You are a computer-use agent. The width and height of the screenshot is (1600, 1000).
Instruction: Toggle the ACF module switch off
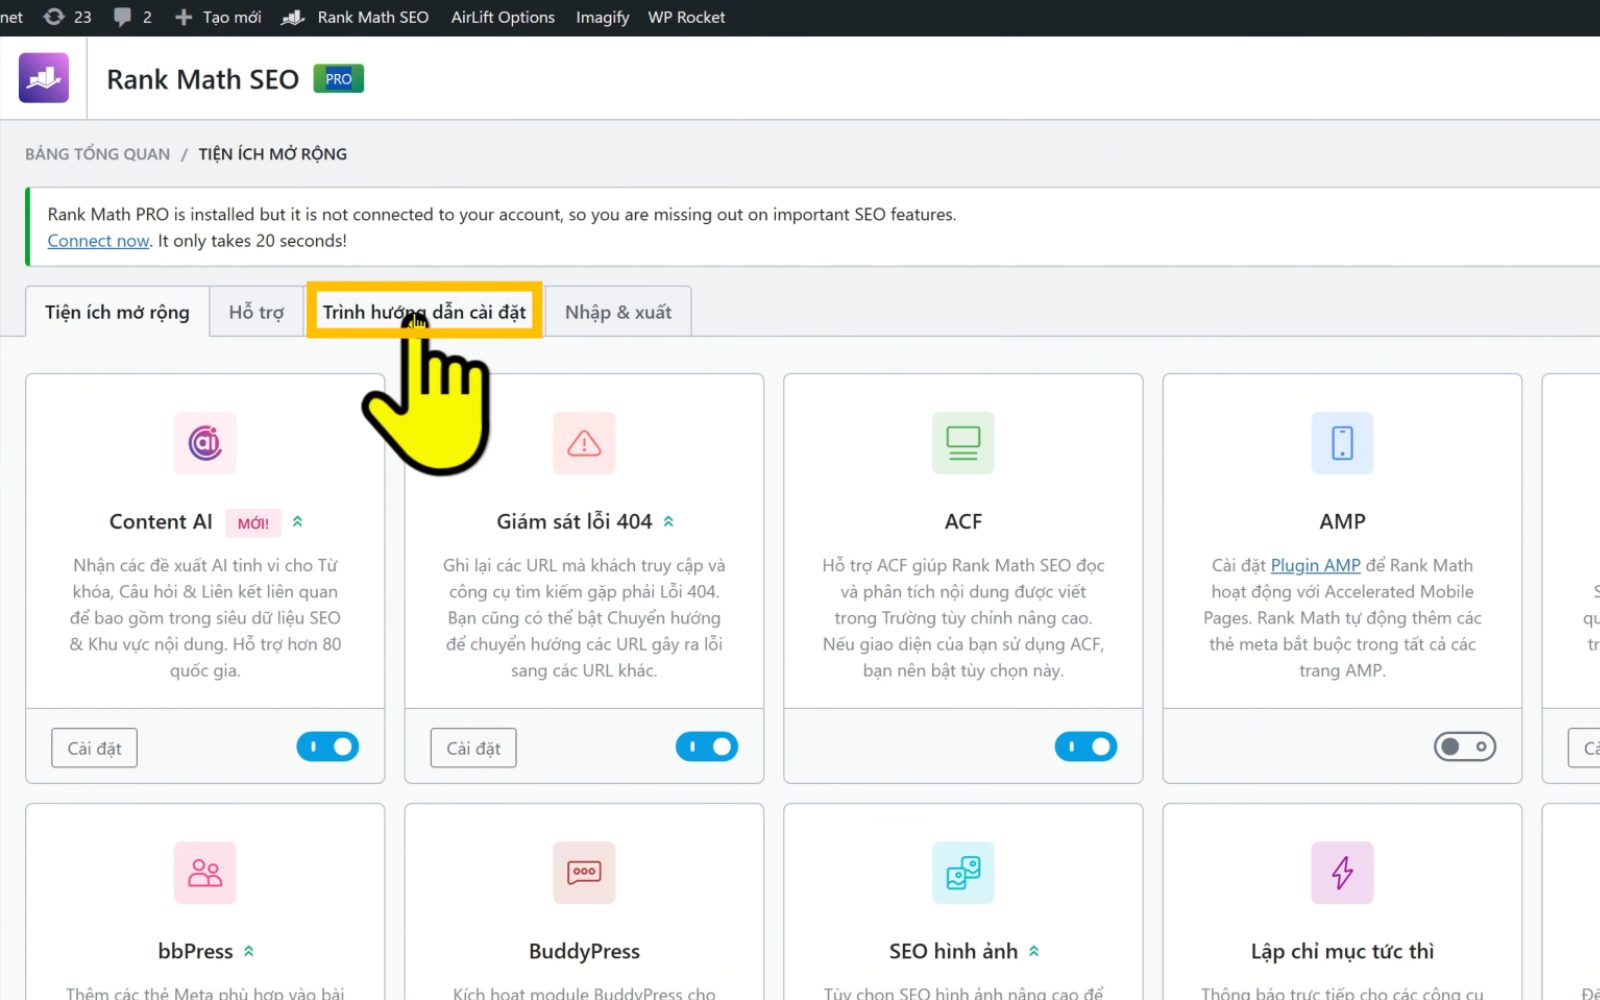coord(1086,747)
